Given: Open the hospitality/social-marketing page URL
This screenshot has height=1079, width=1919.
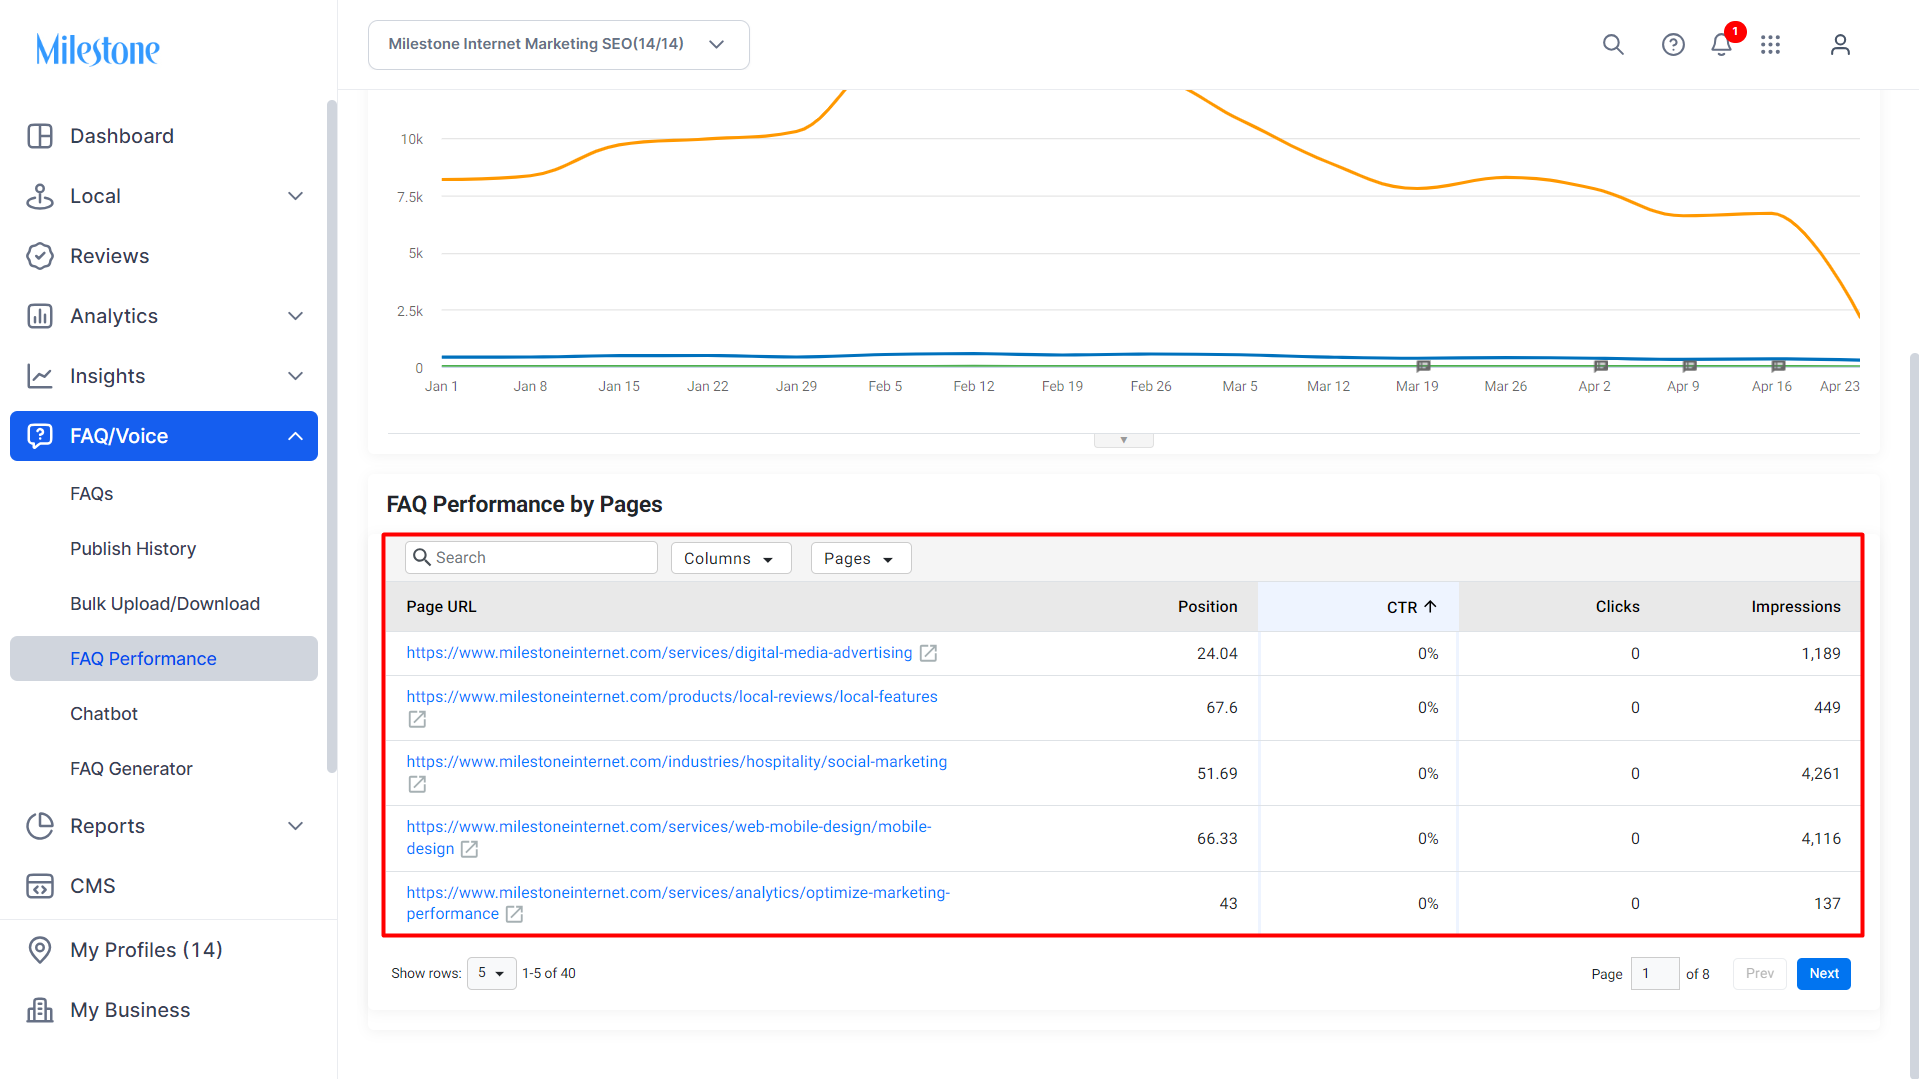Looking at the screenshot, I should (x=677, y=762).
